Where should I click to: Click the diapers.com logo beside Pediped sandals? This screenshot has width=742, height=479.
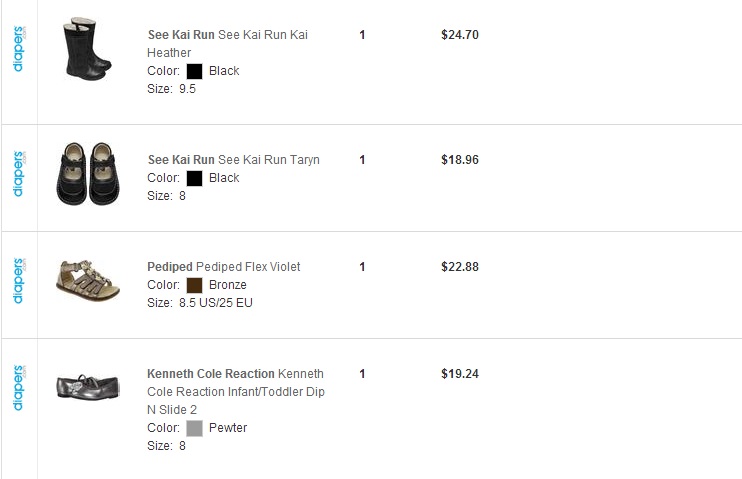[18, 280]
